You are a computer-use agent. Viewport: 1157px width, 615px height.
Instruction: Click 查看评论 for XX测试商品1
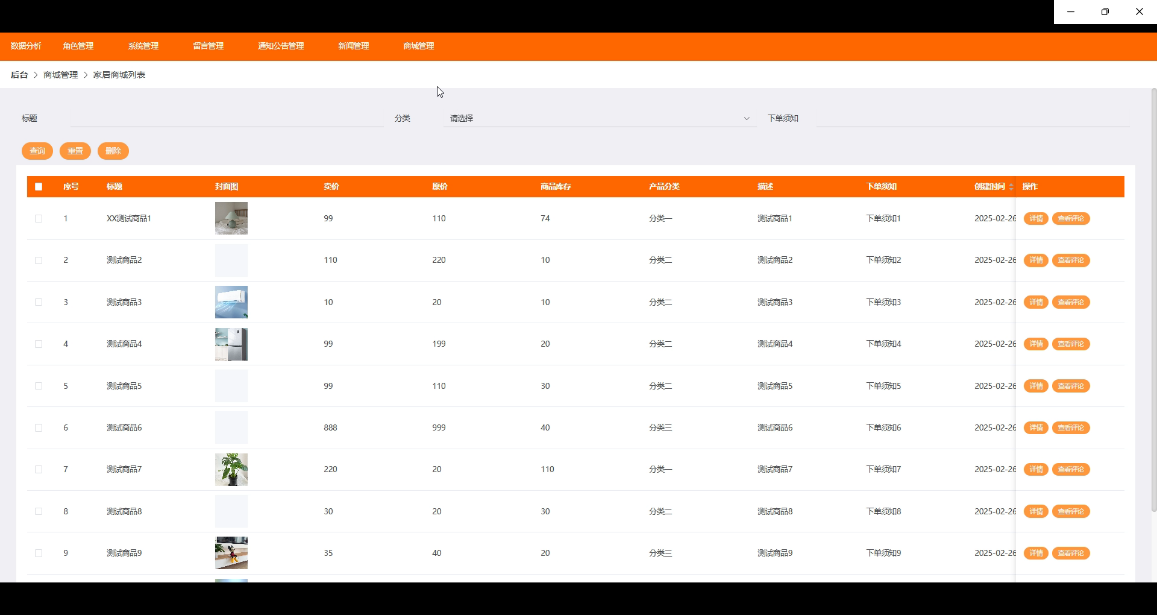click(1071, 219)
